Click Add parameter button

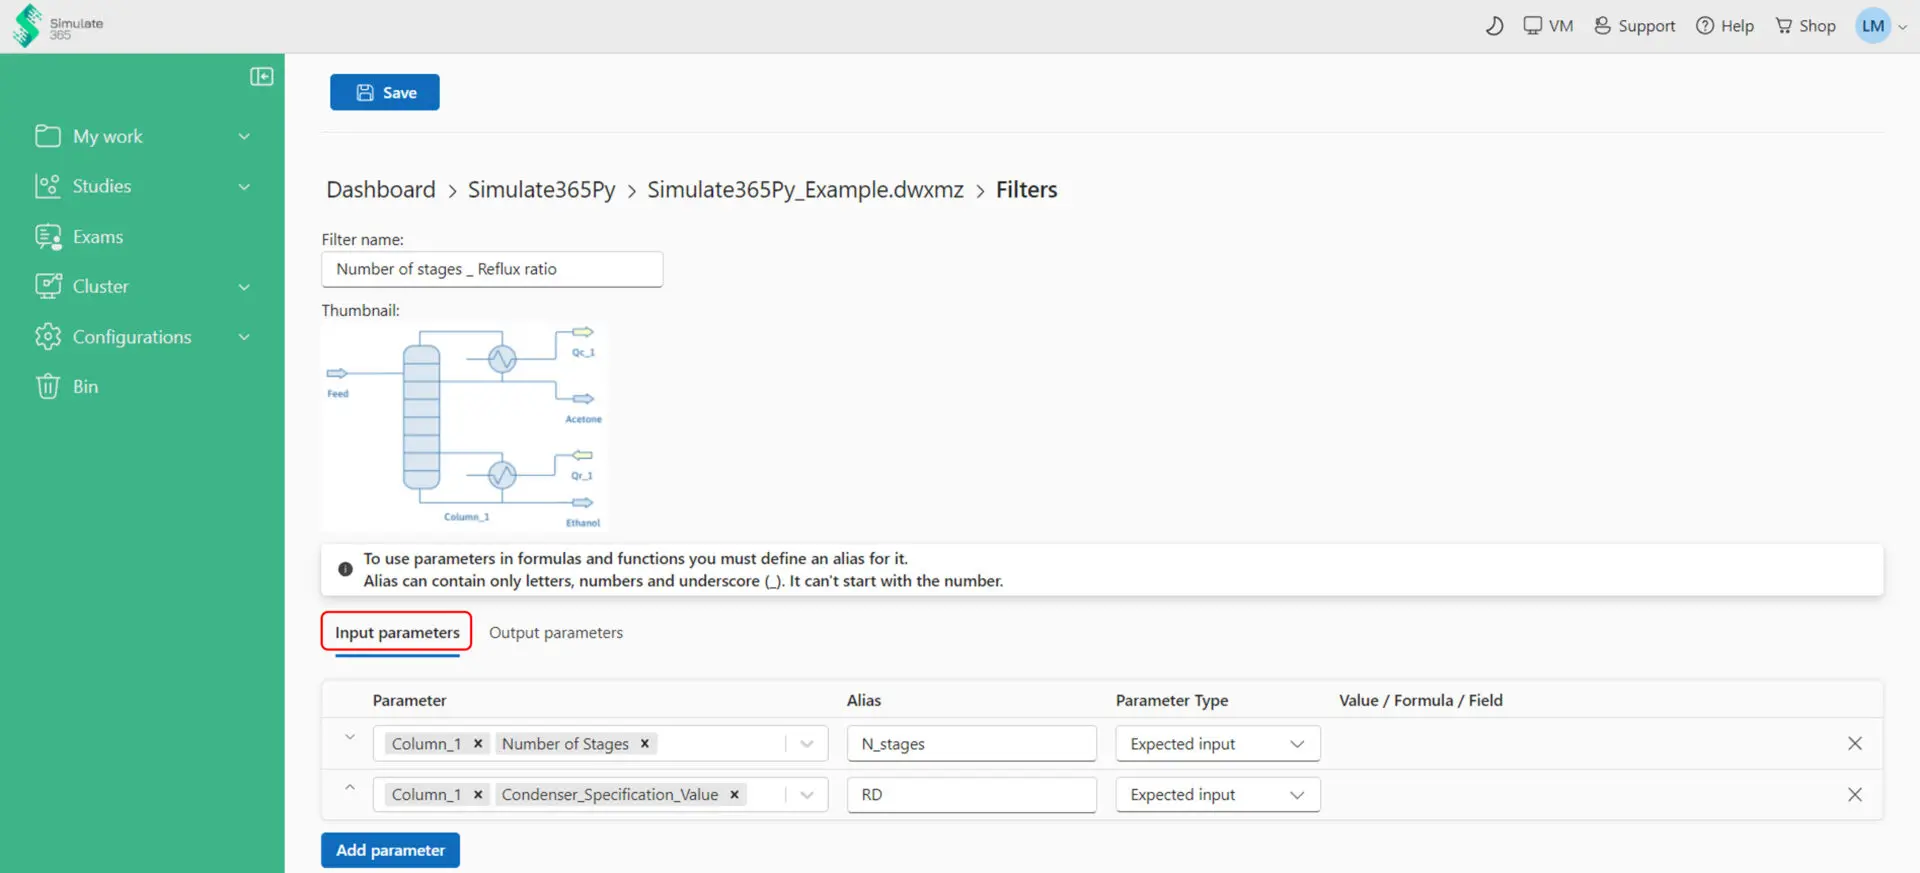tap(390, 850)
